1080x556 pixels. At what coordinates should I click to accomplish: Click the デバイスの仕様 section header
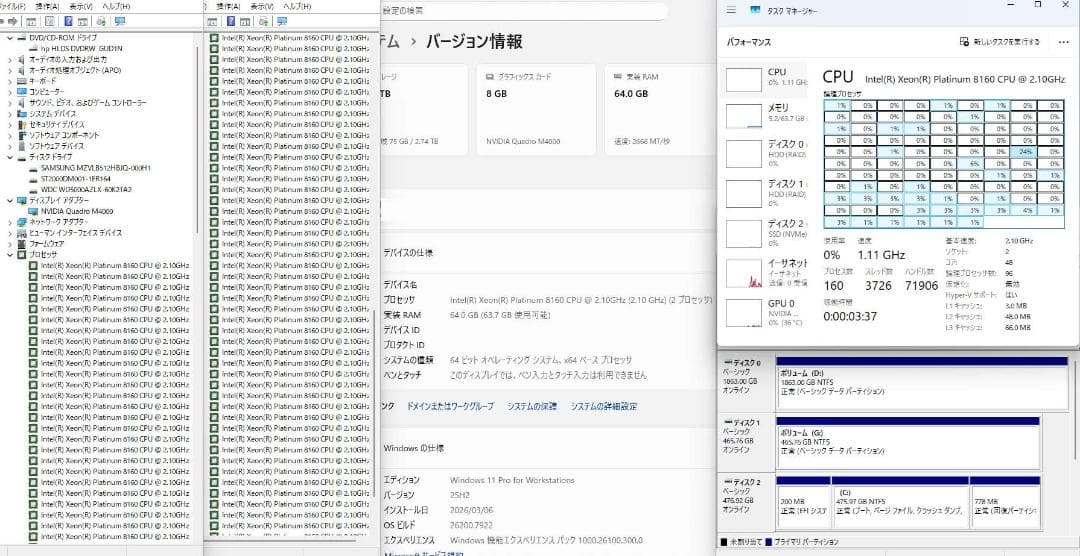pos(408,253)
